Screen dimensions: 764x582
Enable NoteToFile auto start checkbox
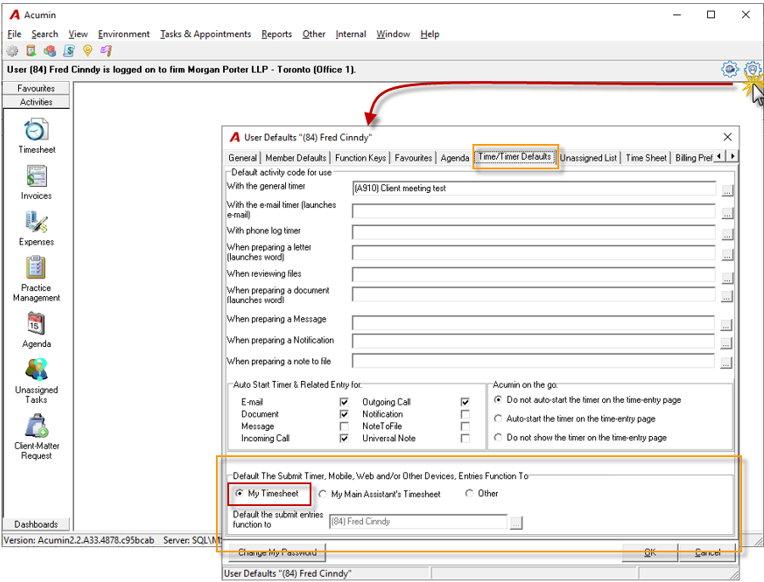(465, 427)
